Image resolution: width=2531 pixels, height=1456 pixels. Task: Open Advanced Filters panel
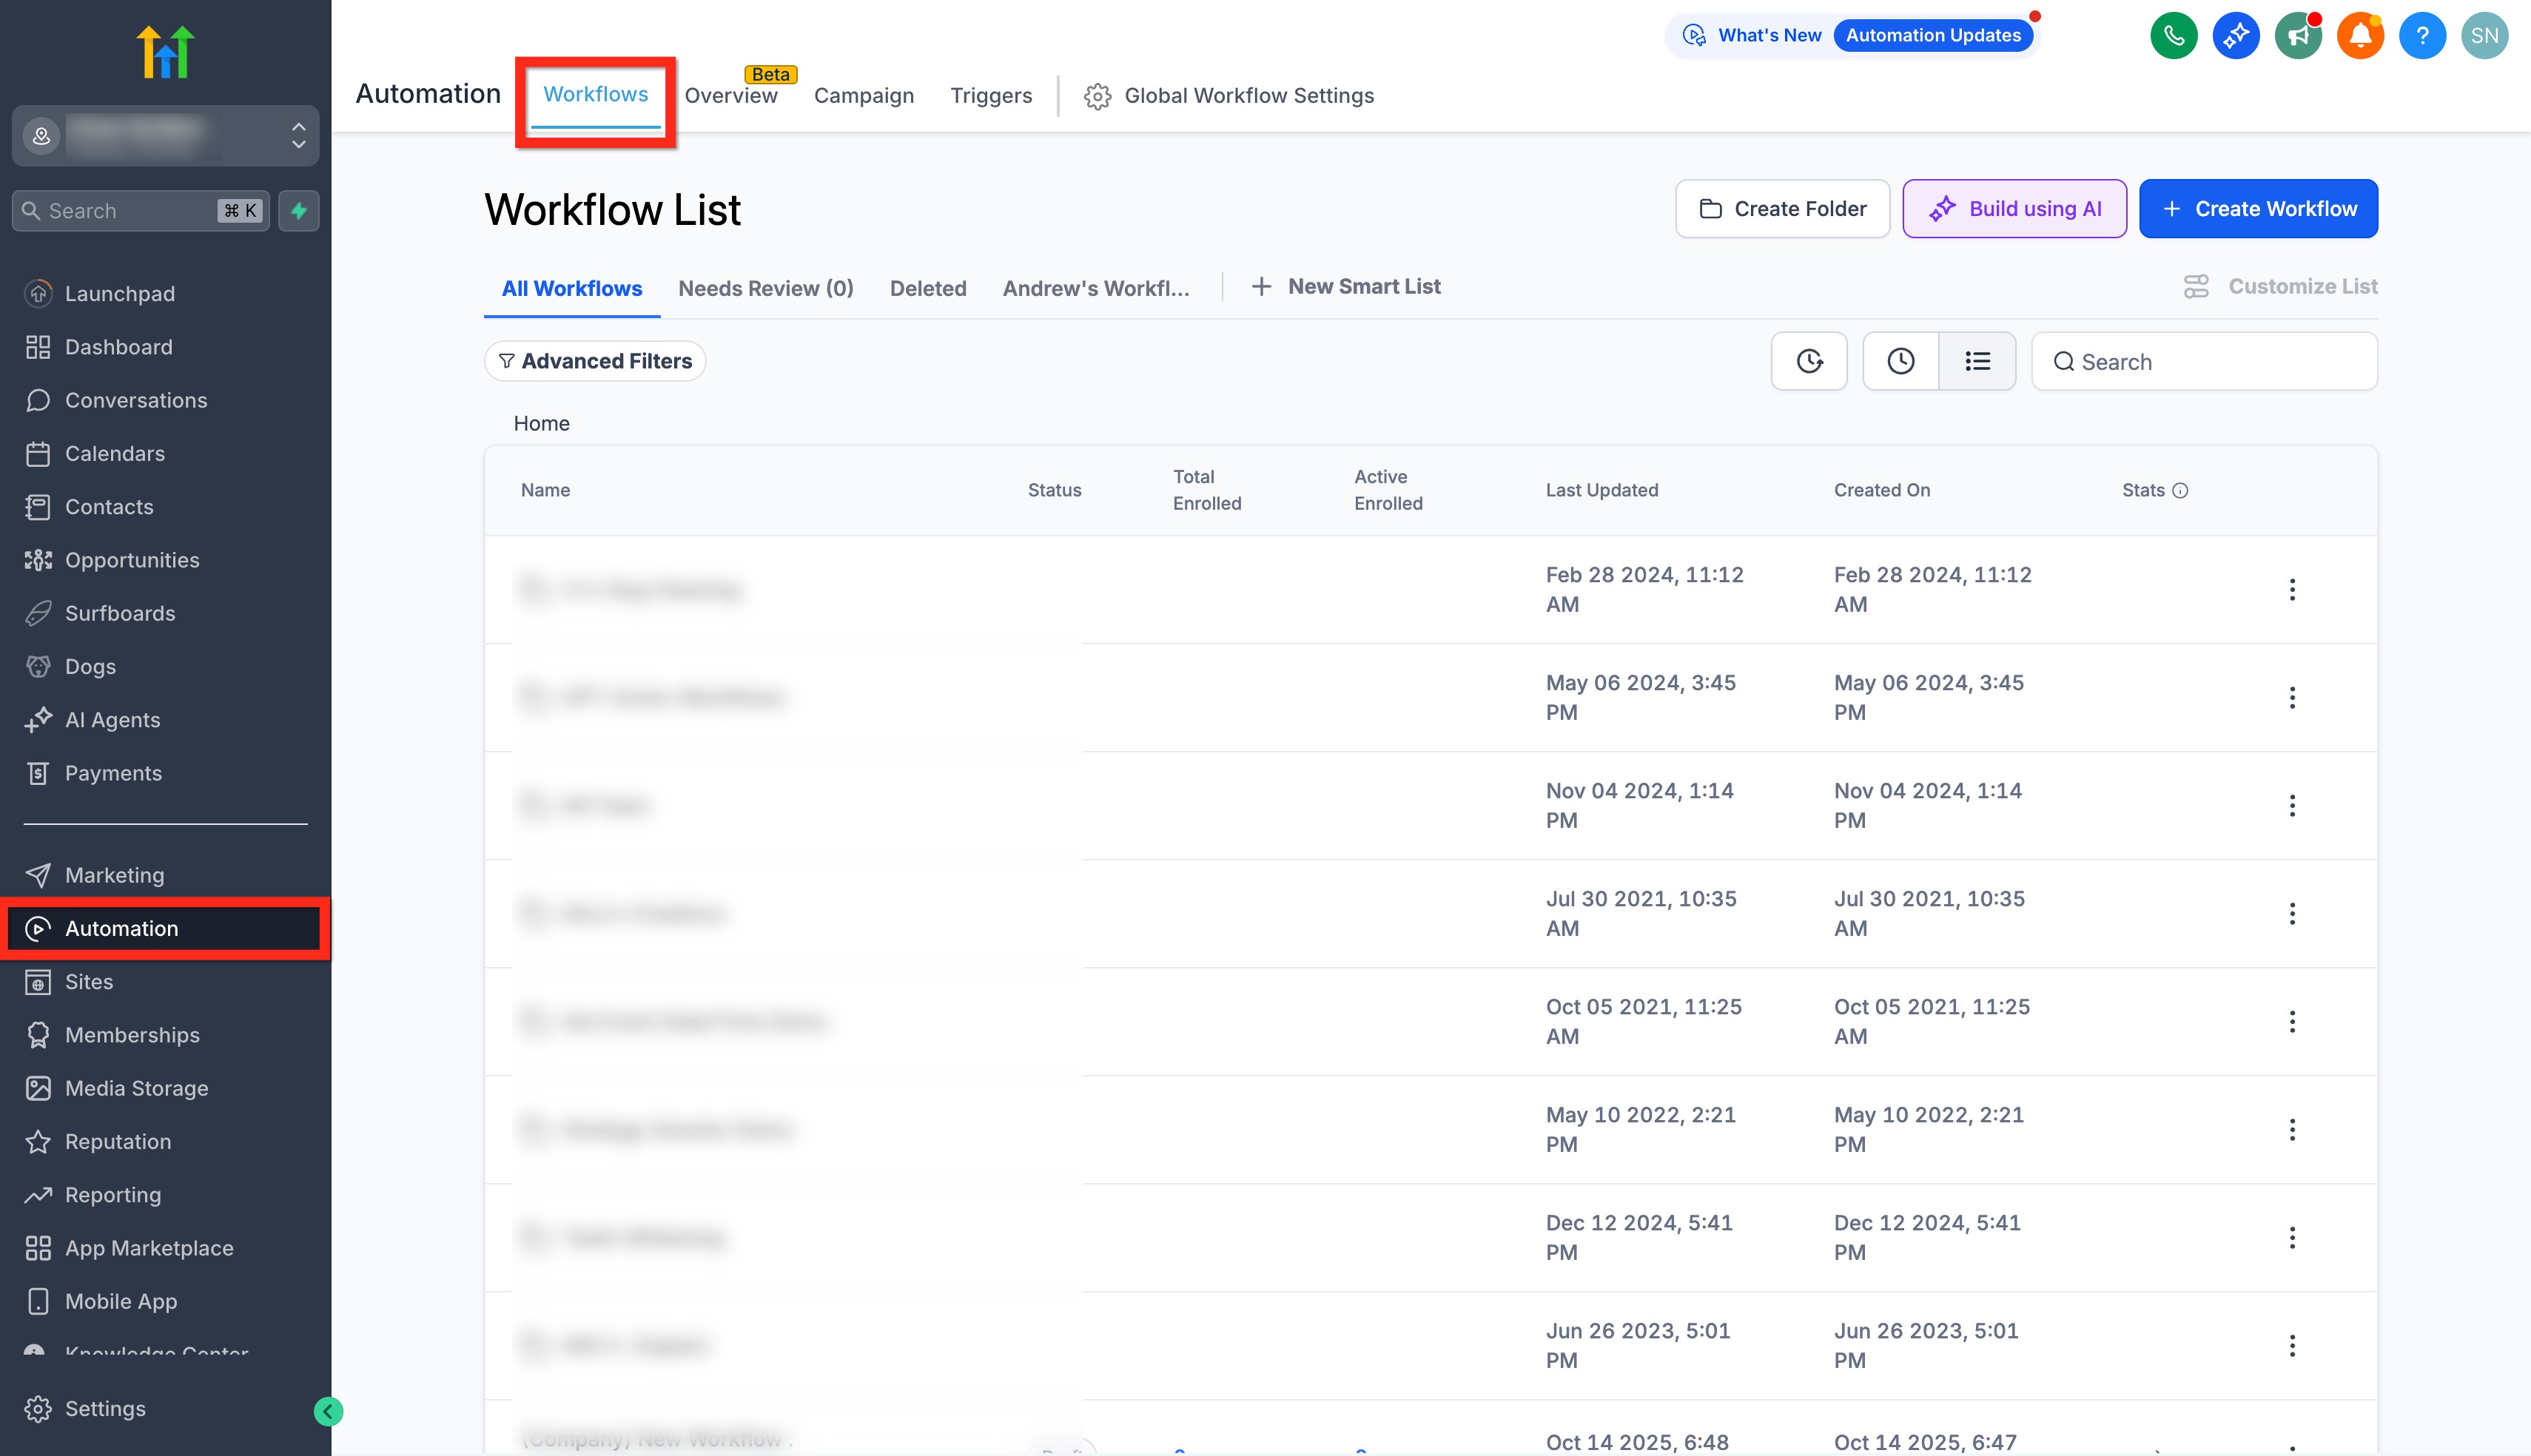[595, 361]
